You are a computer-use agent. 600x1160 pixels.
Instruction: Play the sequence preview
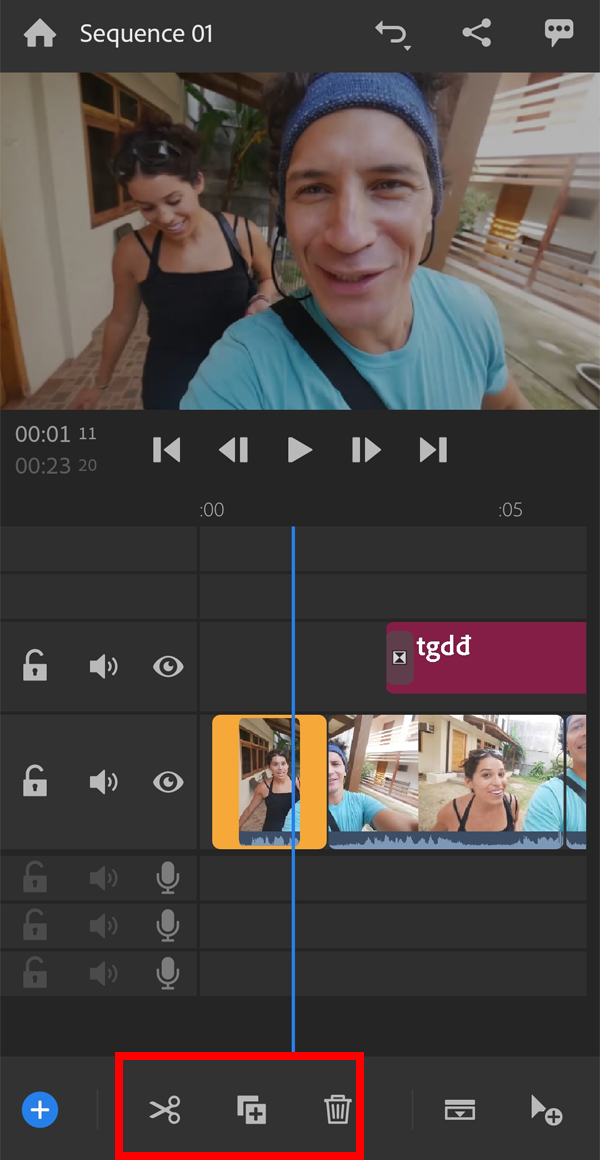click(300, 449)
